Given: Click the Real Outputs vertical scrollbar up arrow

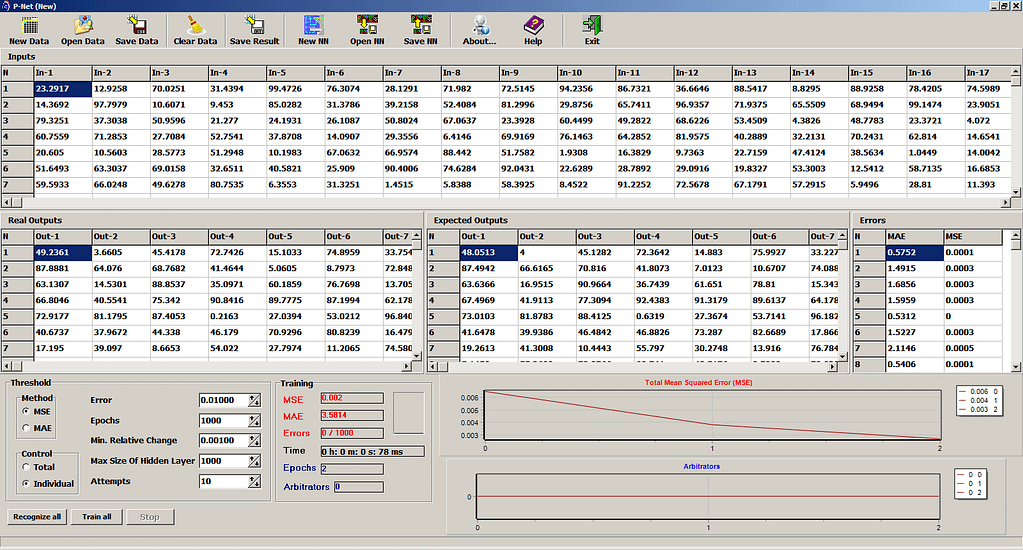Looking at the screenshot, I should click(x=417, y=235).
